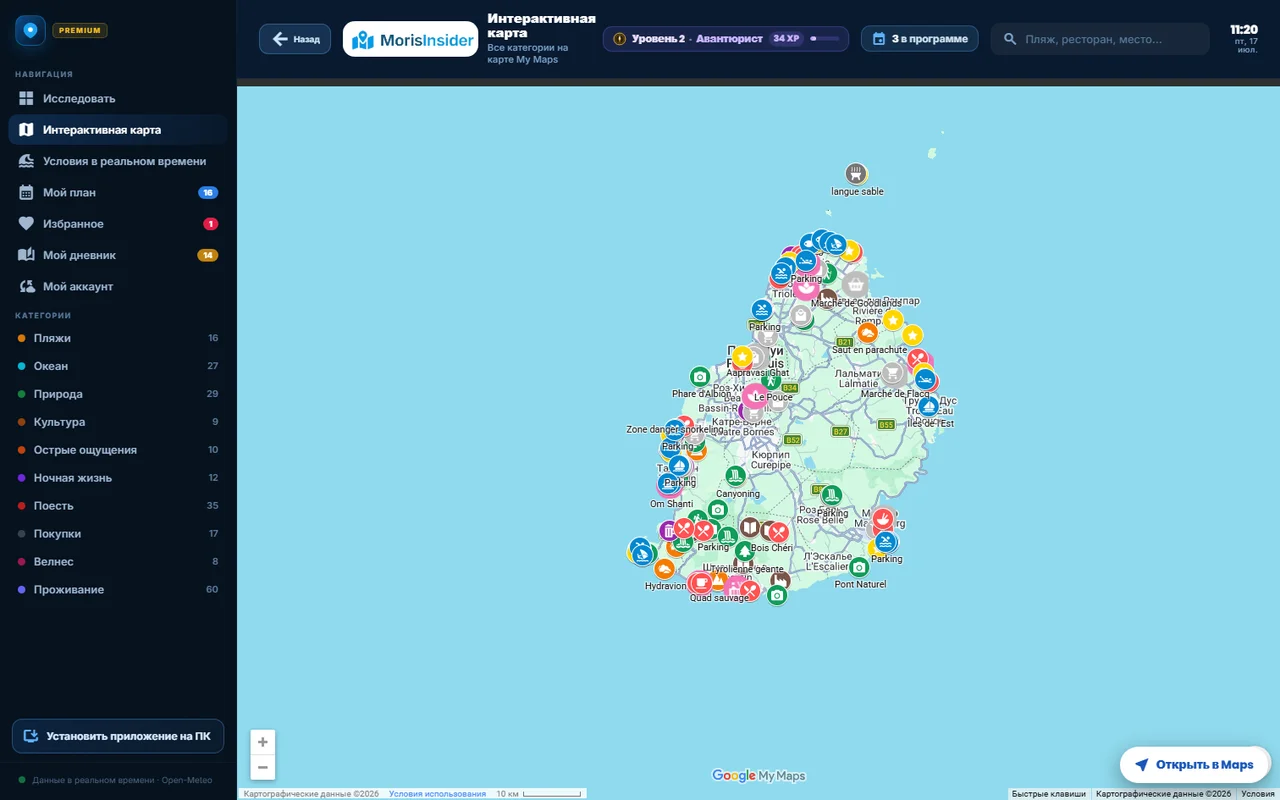Click the Pont Naturel camera marker
1280x800 pixels.
[x=858, y=567]
